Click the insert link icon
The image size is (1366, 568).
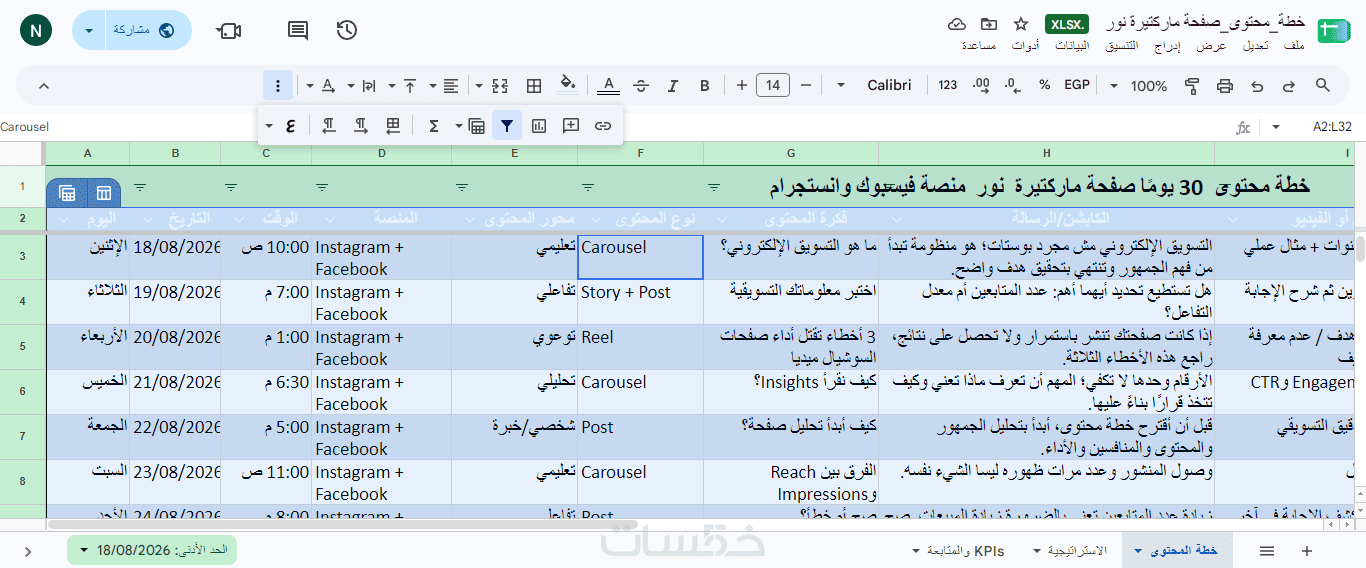pos(603,126)
